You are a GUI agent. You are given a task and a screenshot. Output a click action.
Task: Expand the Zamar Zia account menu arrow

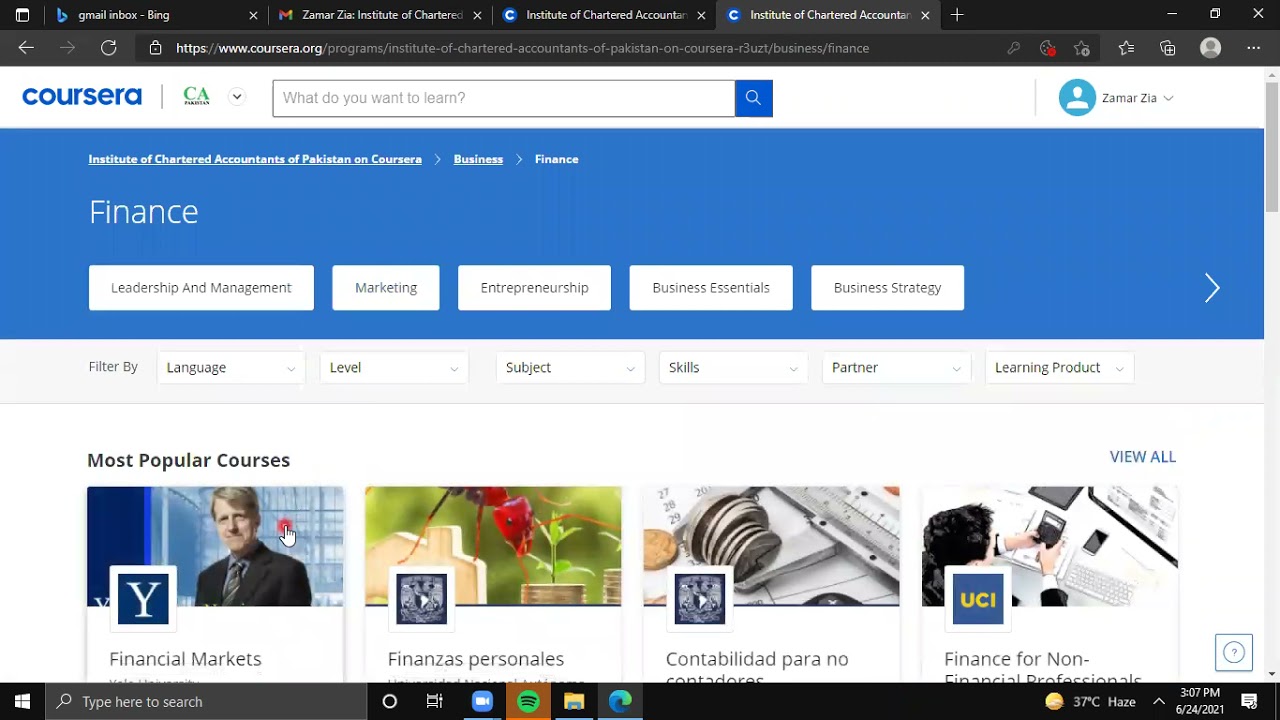point(1168,98)
